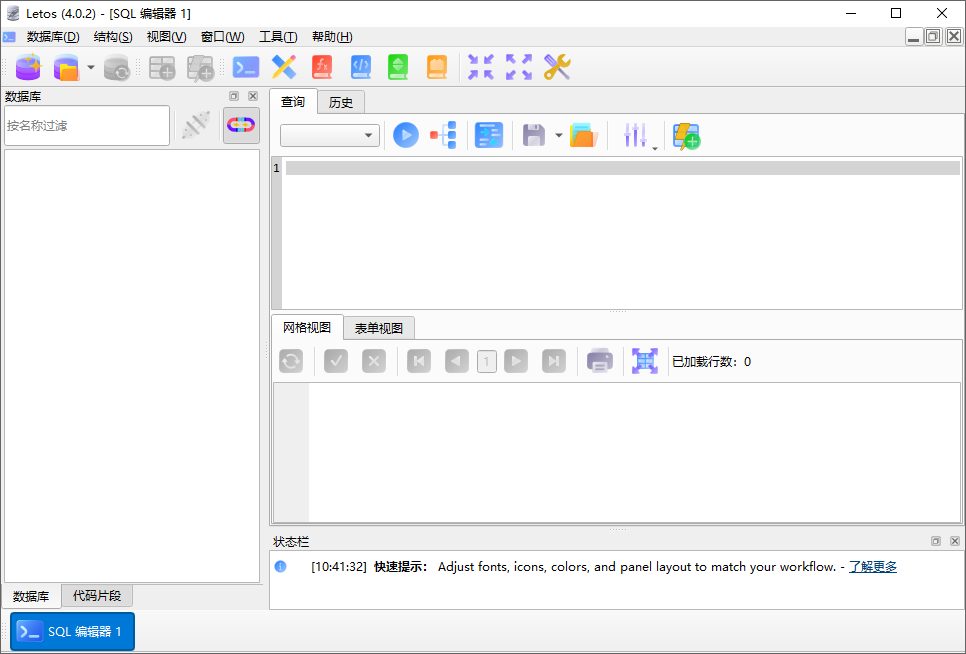Select the 数据库 bottom tab
Screen dimensions: 966x654
coord(31,596)
